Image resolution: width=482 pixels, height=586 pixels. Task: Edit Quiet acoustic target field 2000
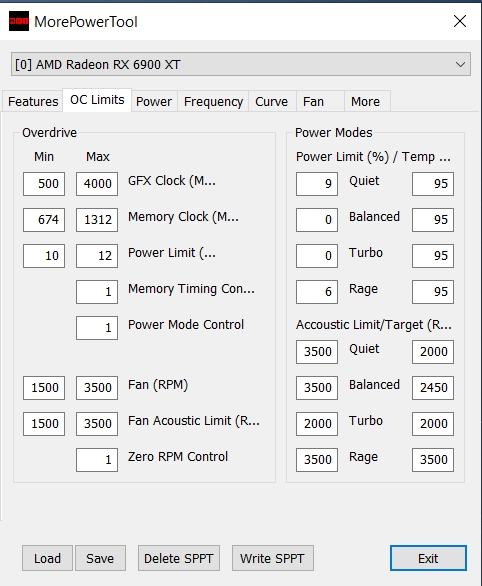[433, 352]
